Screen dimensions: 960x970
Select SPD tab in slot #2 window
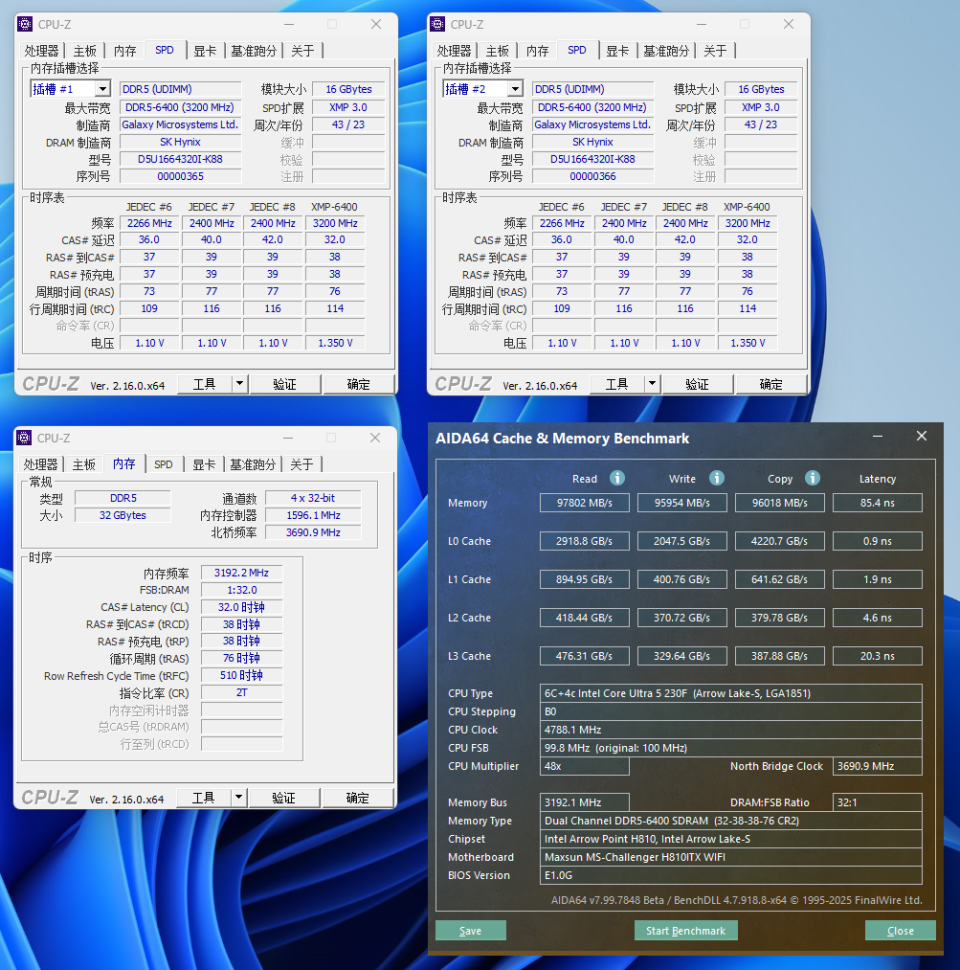(x=576, y=50)
